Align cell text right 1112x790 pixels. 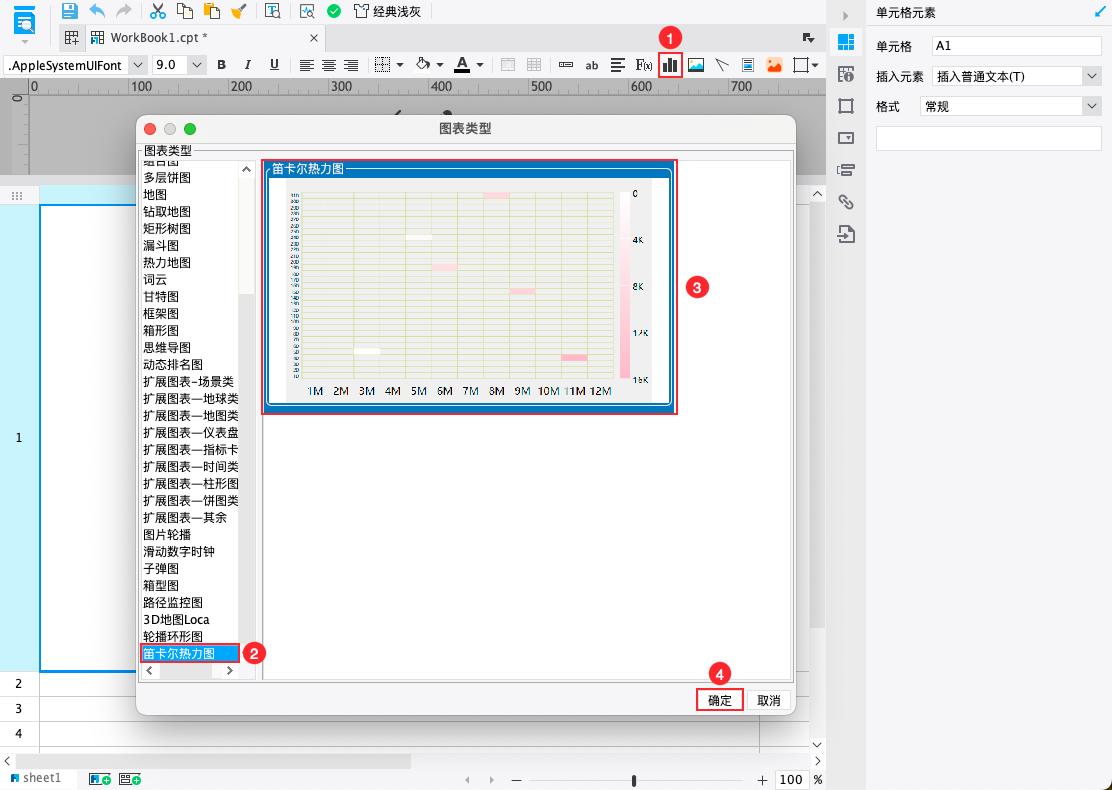350,65
